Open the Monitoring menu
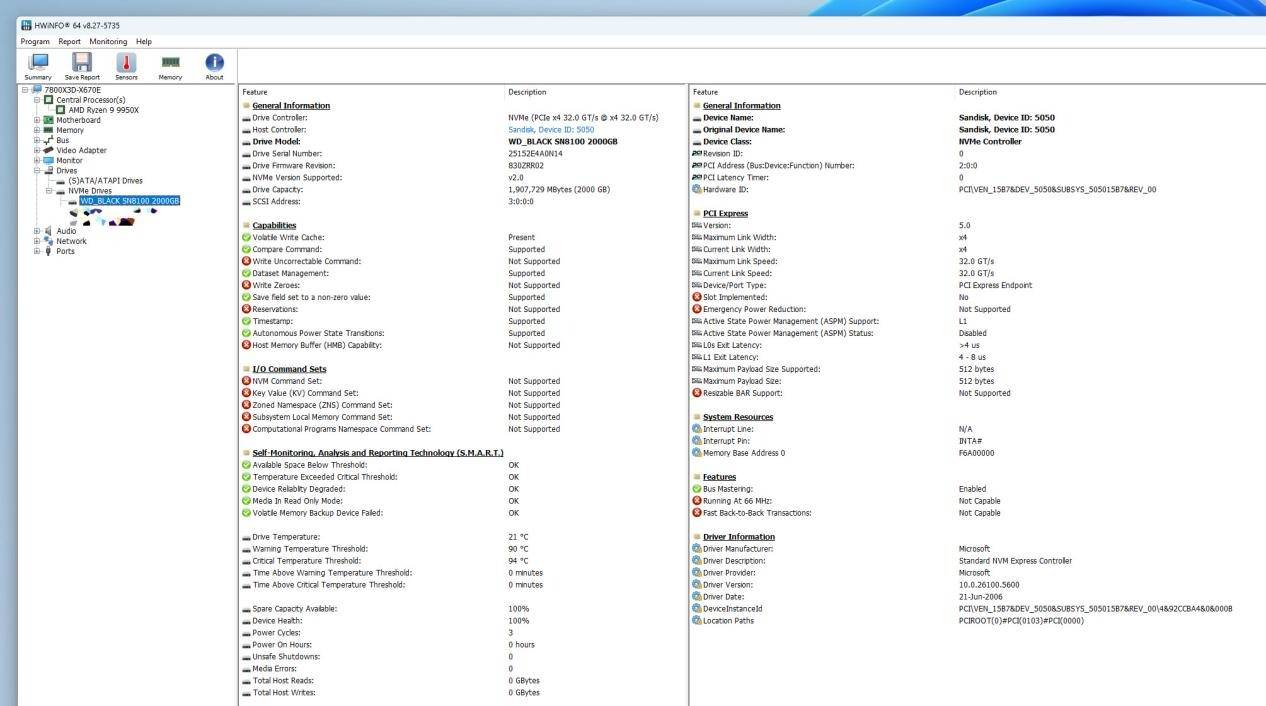The height and width of the screenshot is (706, 1266). click(x=108, y=42)
